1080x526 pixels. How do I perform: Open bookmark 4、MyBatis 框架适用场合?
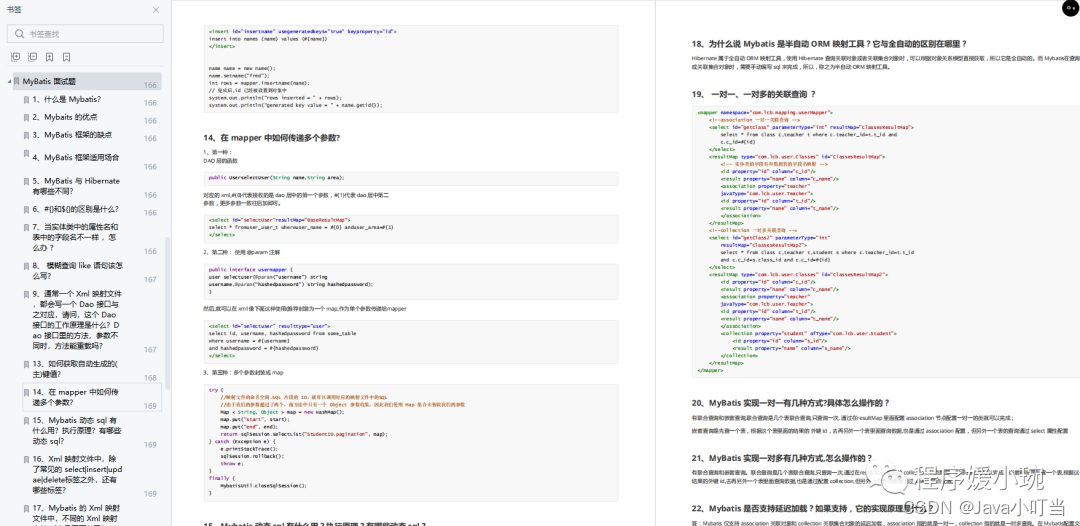click(76, 157)
